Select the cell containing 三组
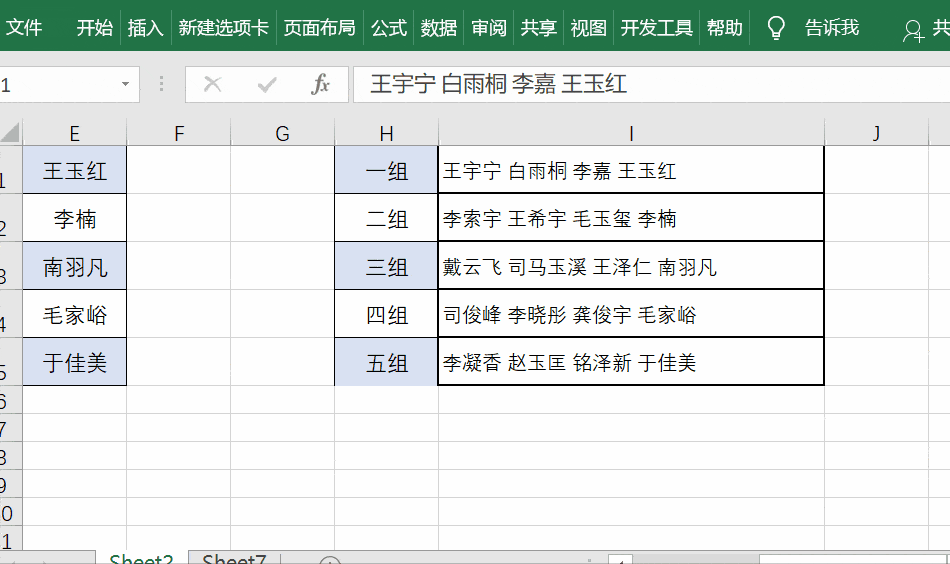 point(386,267)
